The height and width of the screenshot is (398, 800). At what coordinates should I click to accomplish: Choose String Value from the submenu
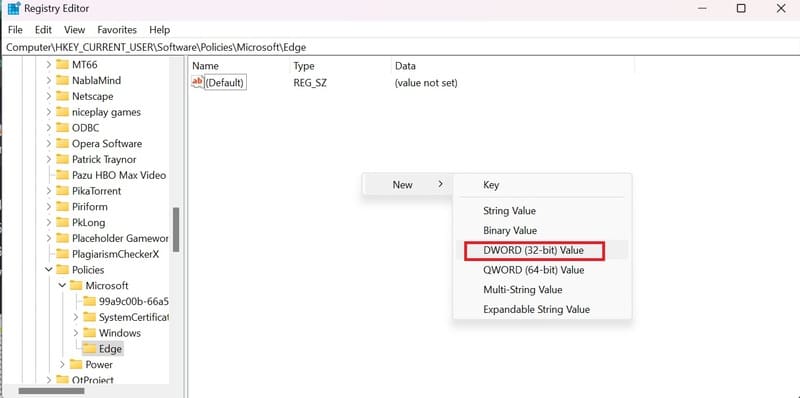[542, 211]
